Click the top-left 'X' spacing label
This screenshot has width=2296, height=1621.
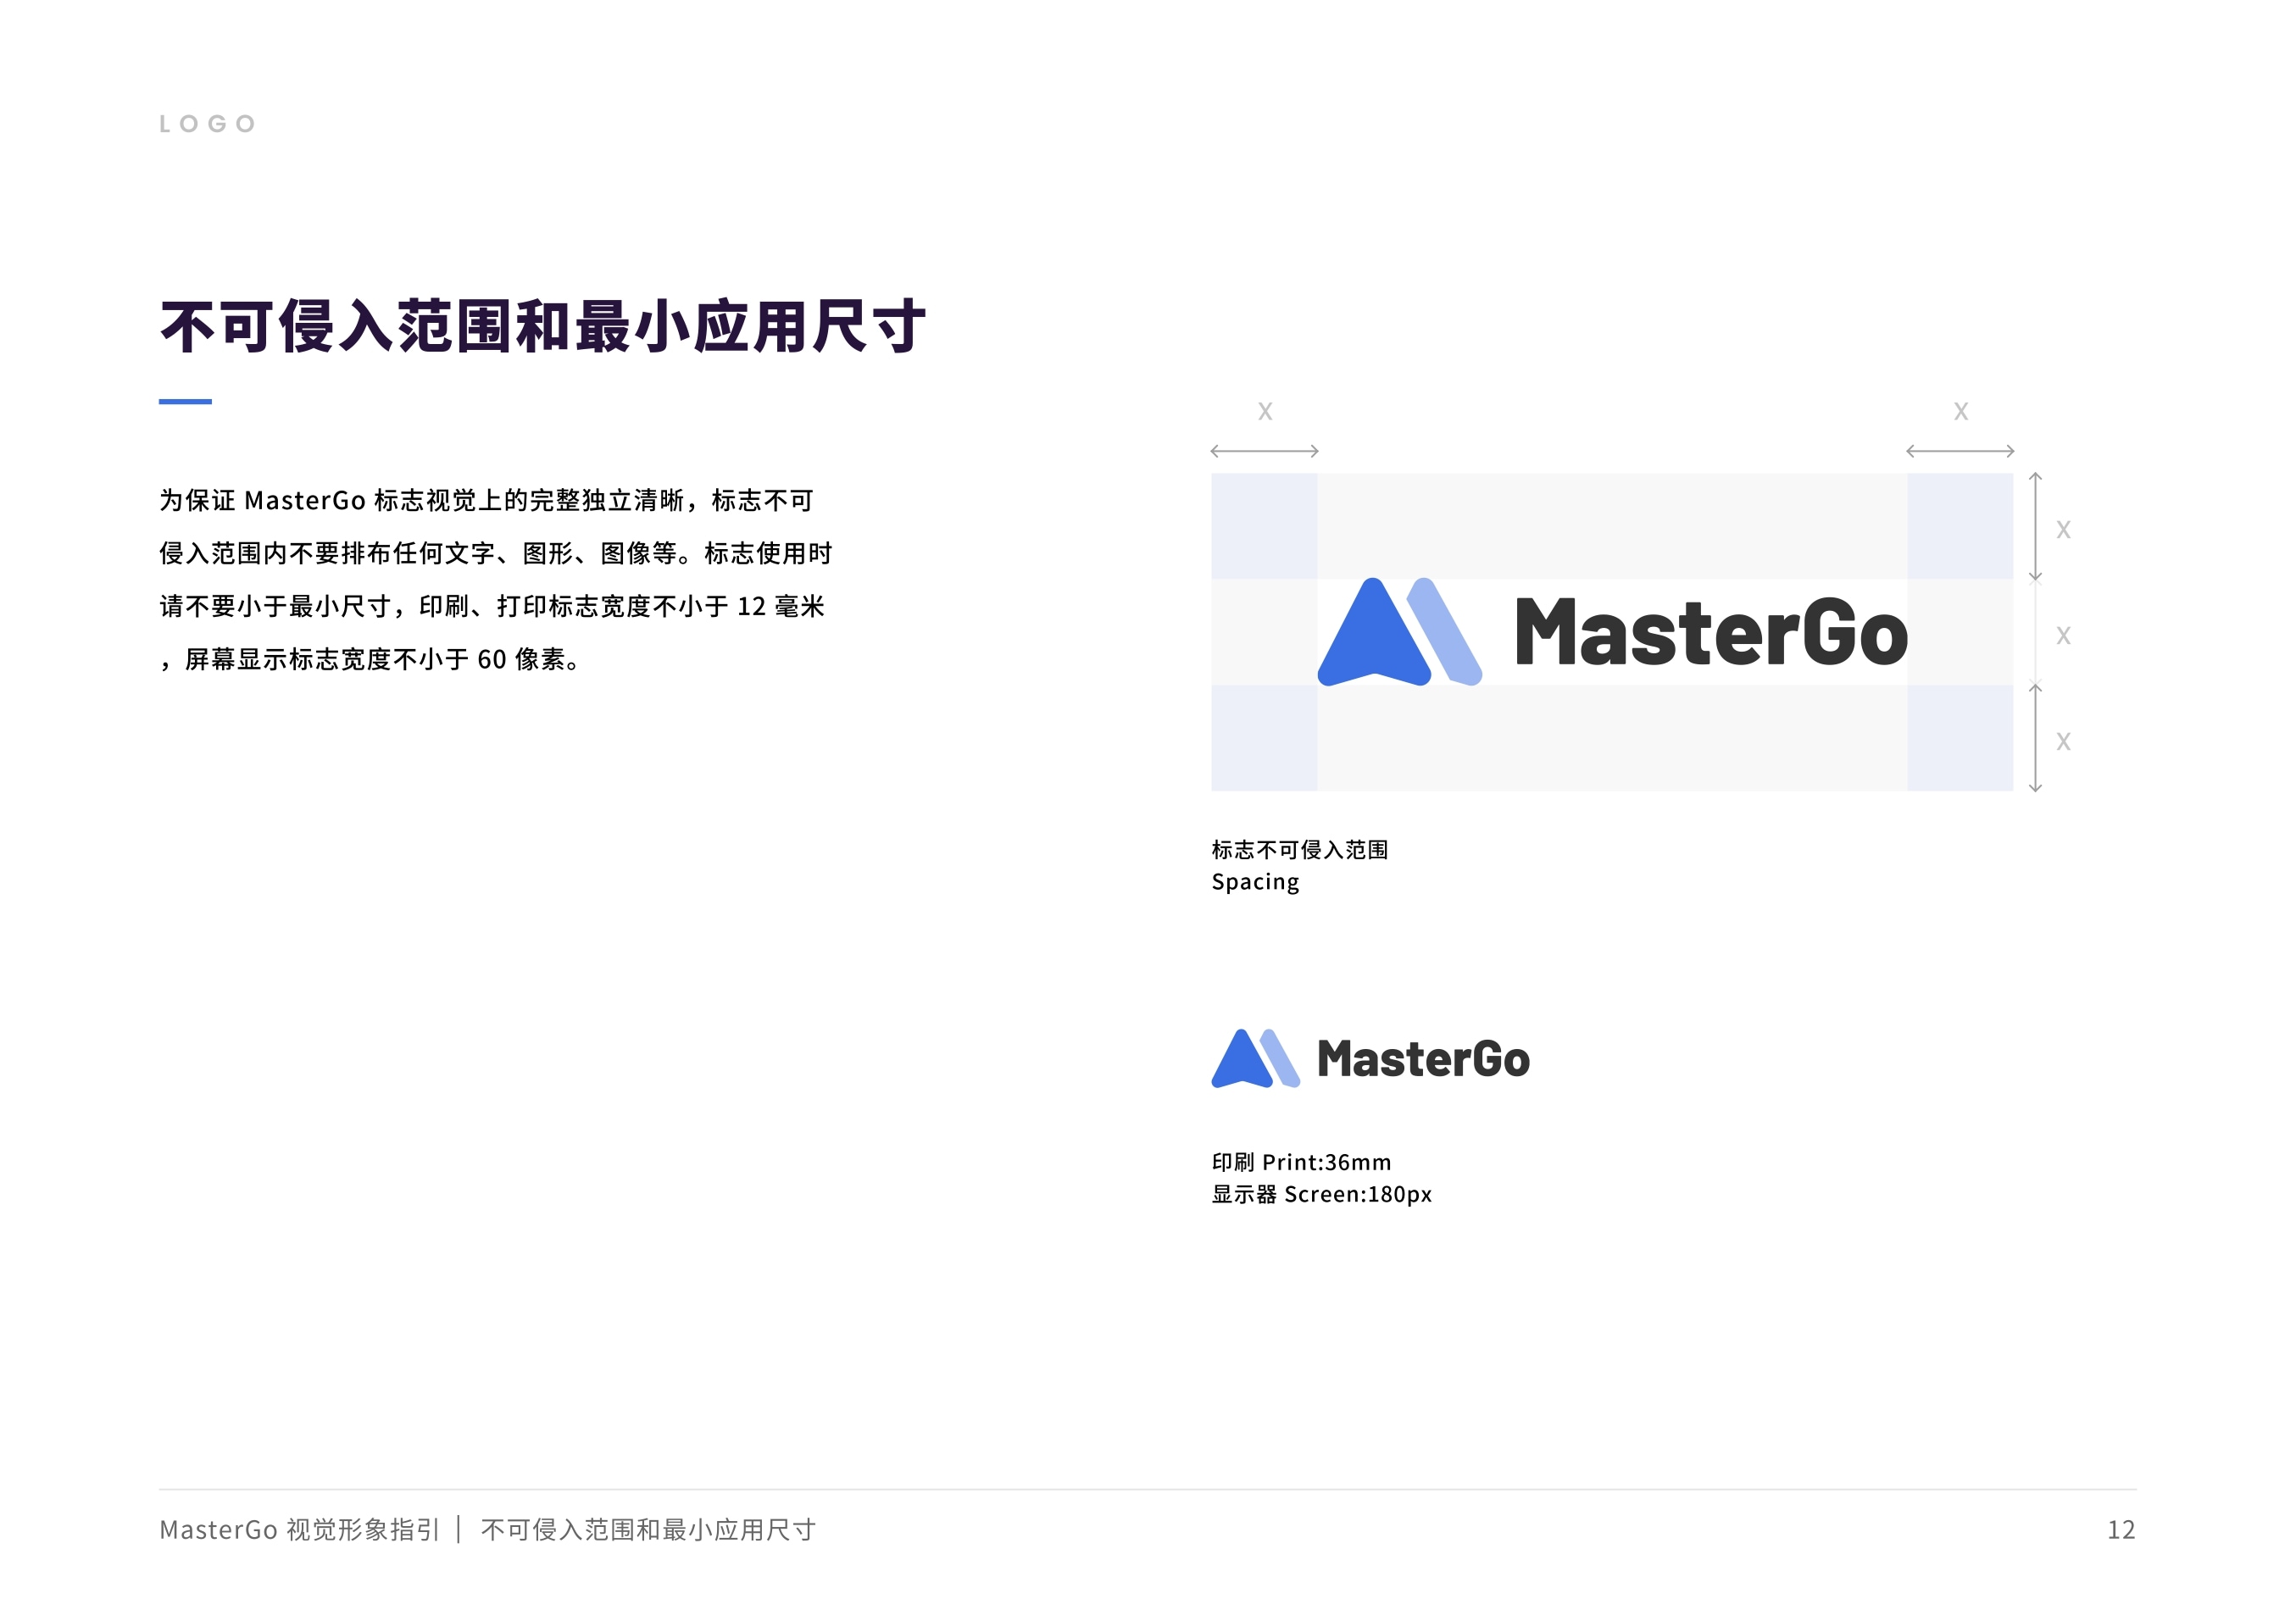(x=1265, y=411)
